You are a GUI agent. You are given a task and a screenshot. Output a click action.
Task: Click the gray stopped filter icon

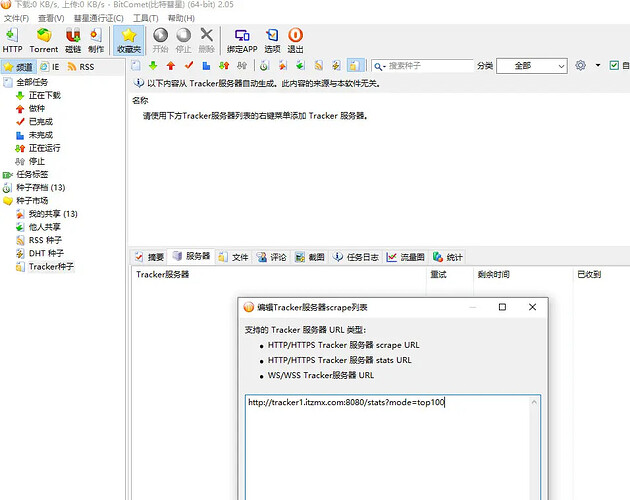point(242,66)
